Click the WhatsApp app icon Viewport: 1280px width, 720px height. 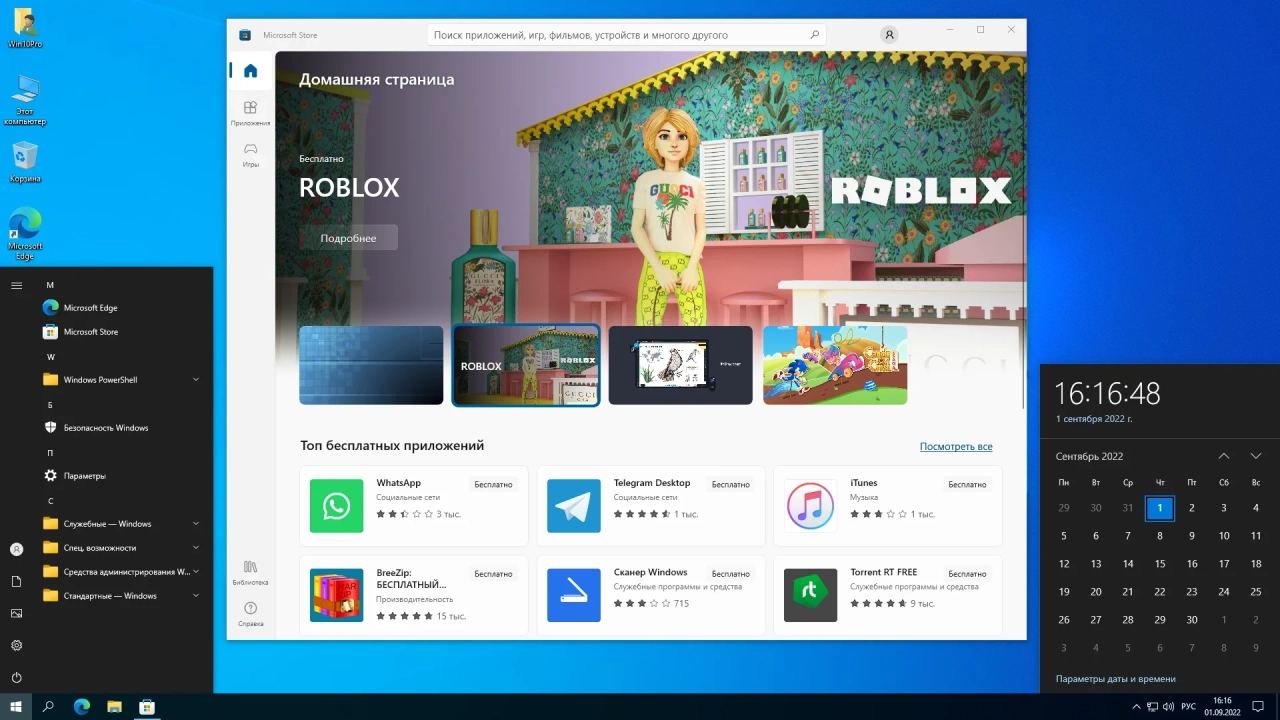336,506
